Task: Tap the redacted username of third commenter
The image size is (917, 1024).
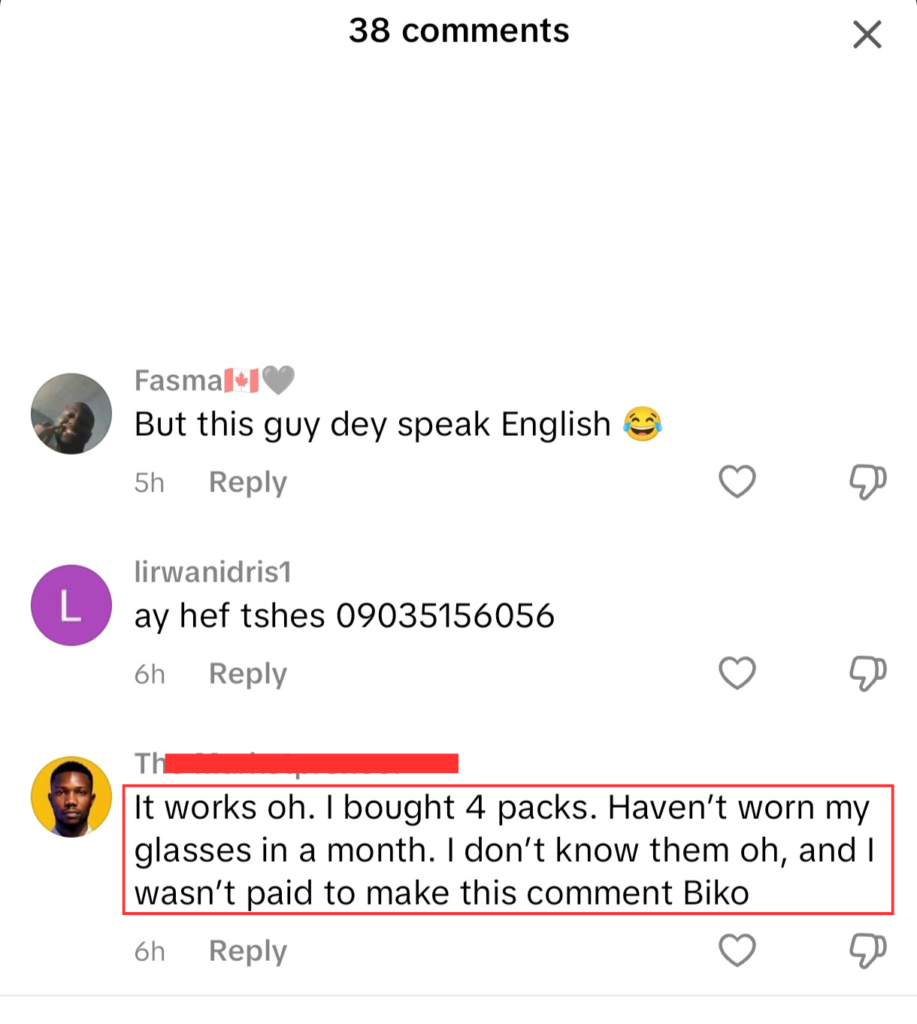Action: point(296,763)
